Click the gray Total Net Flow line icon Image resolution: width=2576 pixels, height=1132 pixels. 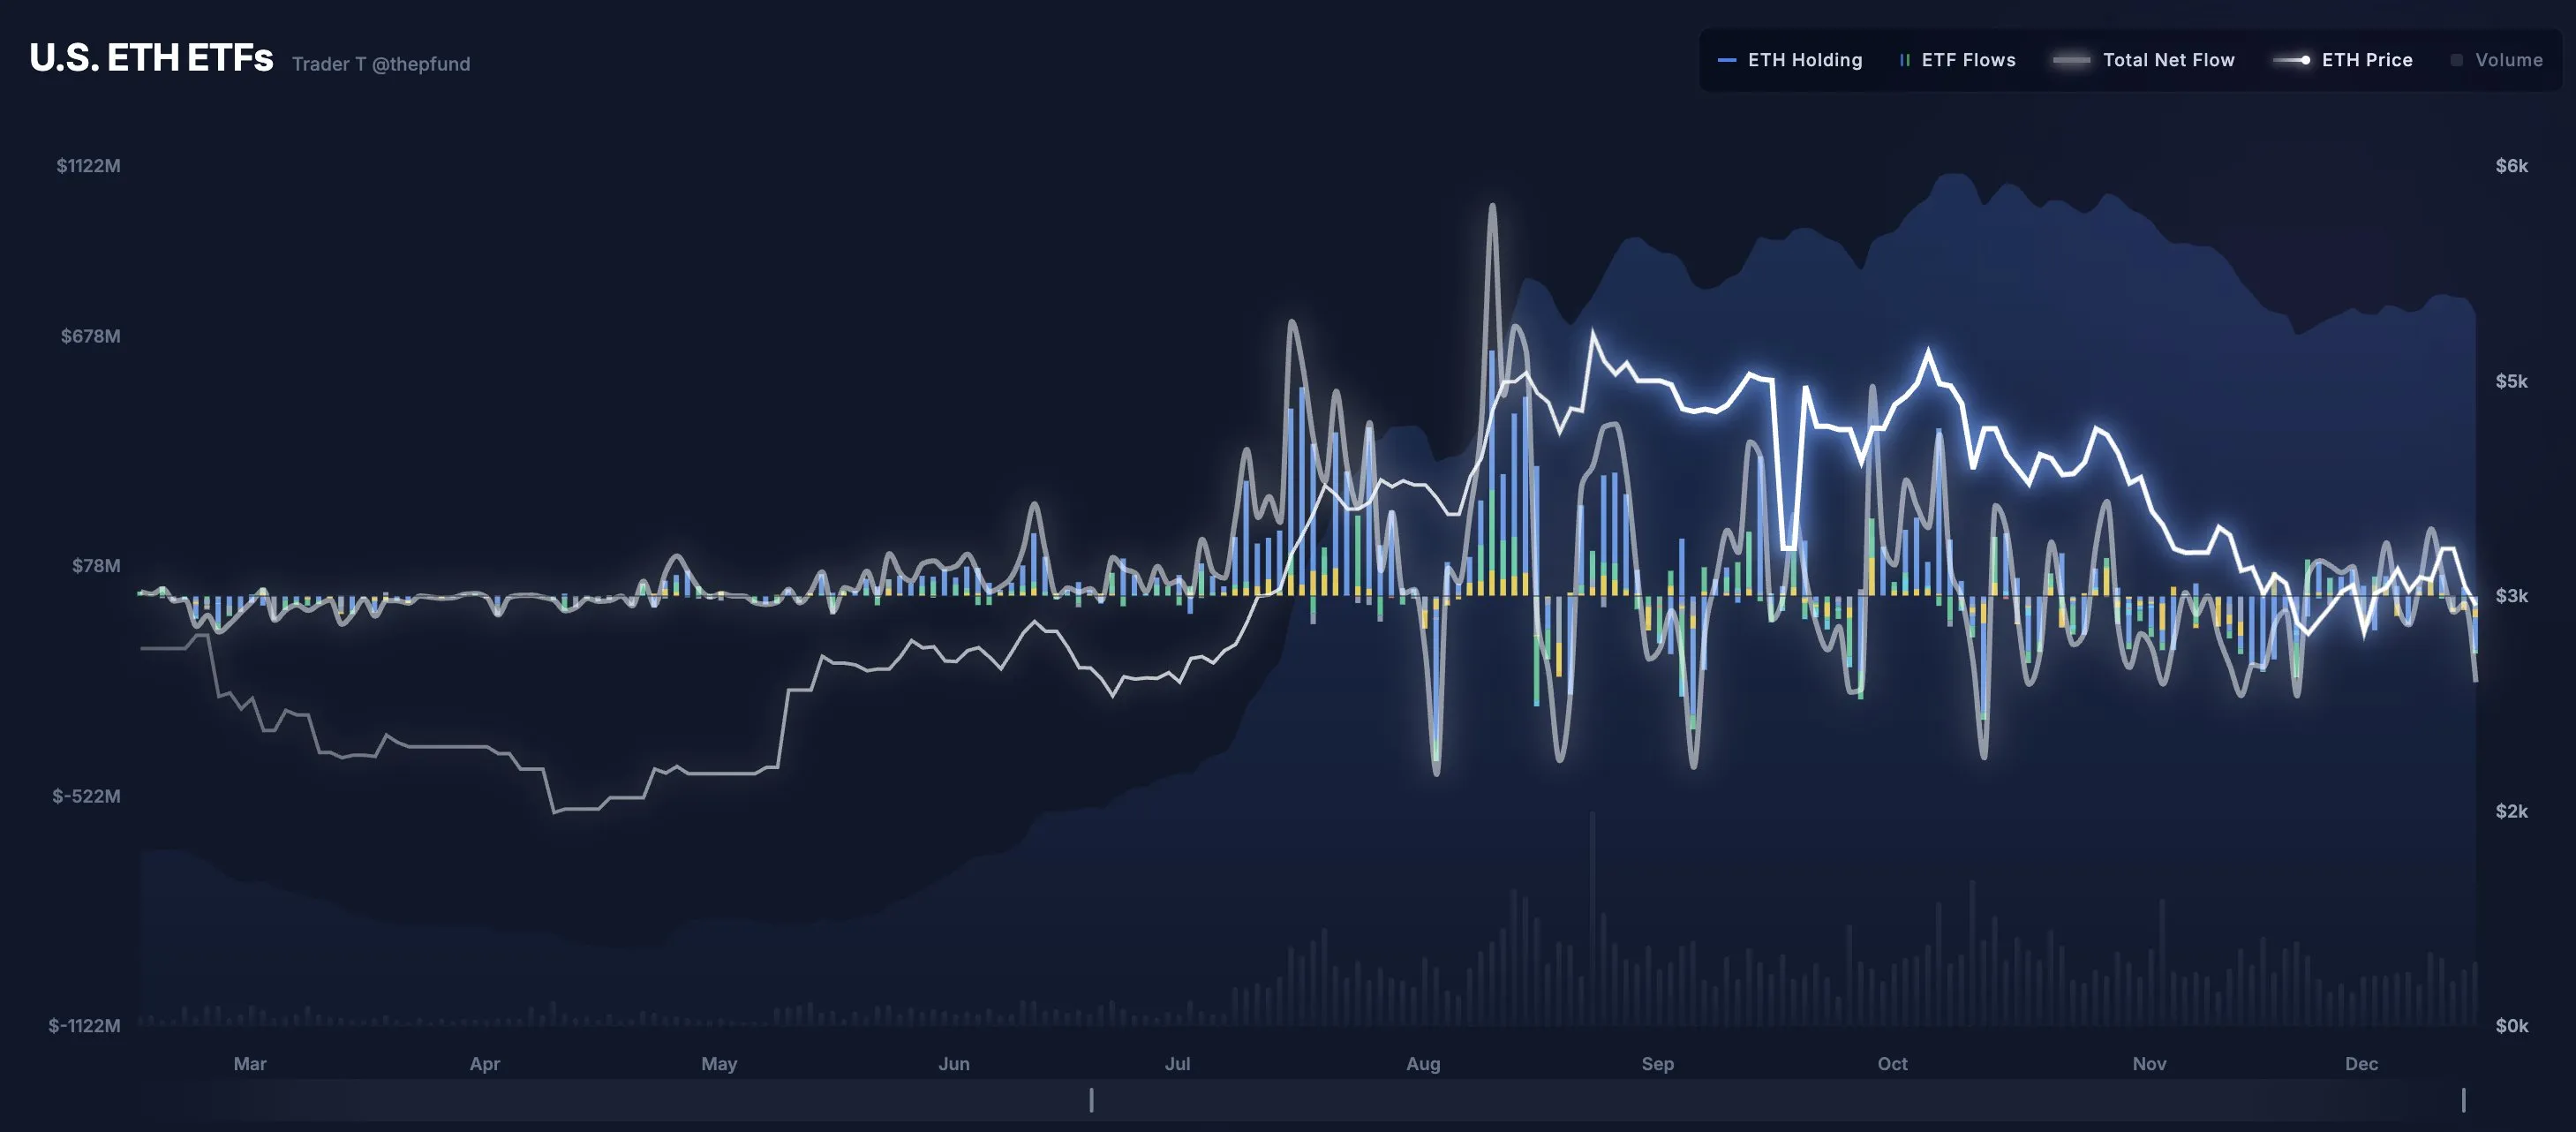[x=2072, y=60]
